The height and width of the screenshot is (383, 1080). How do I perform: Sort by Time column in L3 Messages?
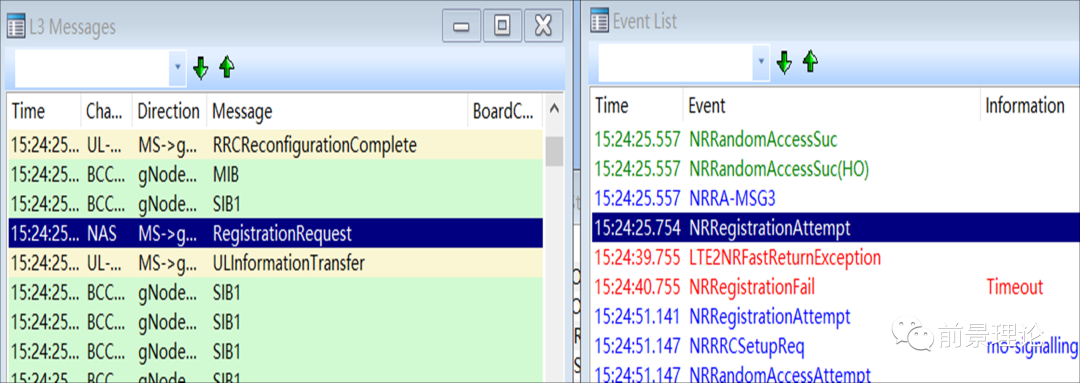[43, 111]
